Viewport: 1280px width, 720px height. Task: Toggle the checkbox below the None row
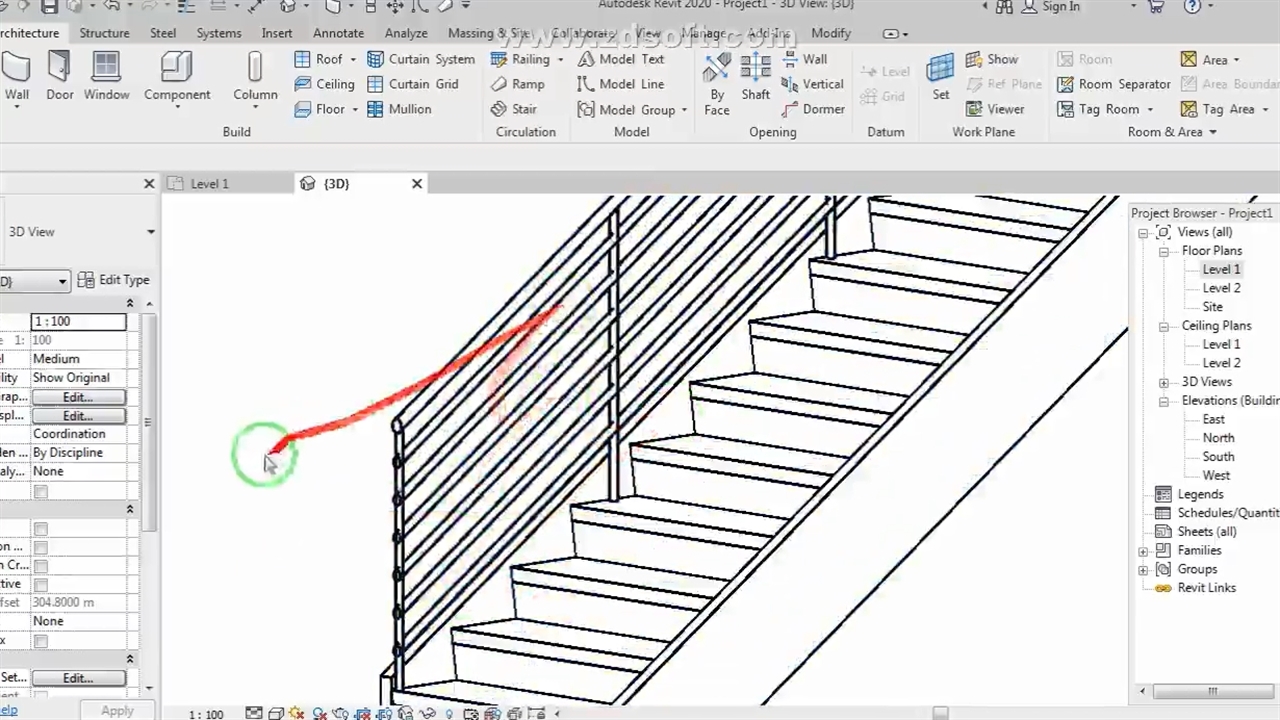tap(40, 491)
